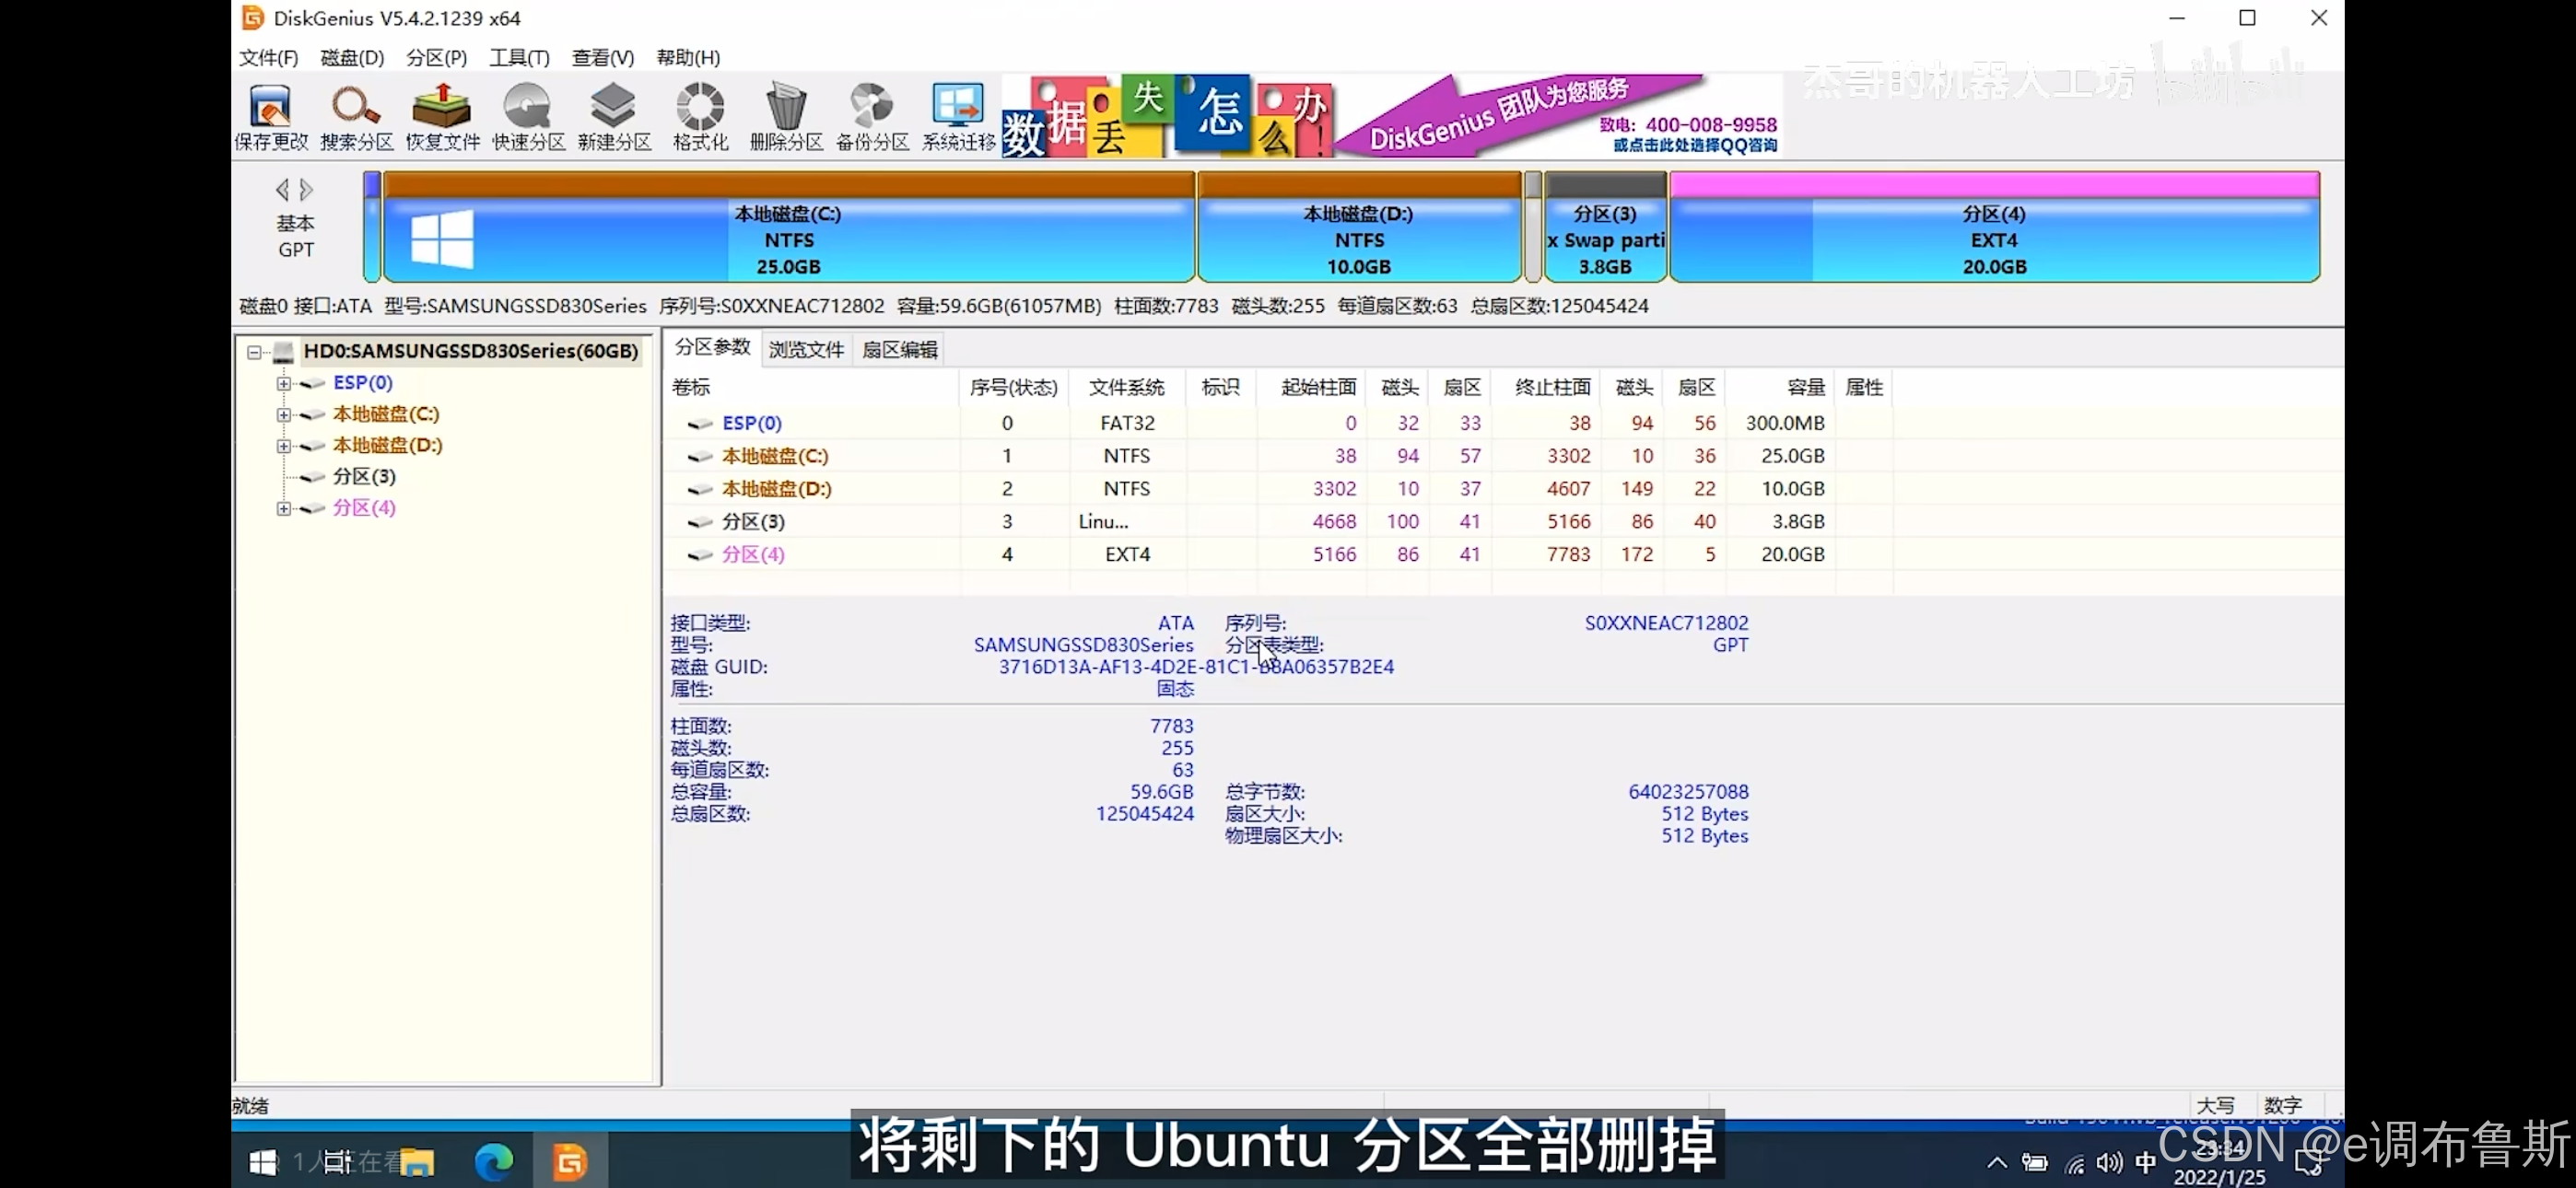Screen dimensions: 2576x1188
Task: Switch to the 分区参数 tab
Action: 712,347
